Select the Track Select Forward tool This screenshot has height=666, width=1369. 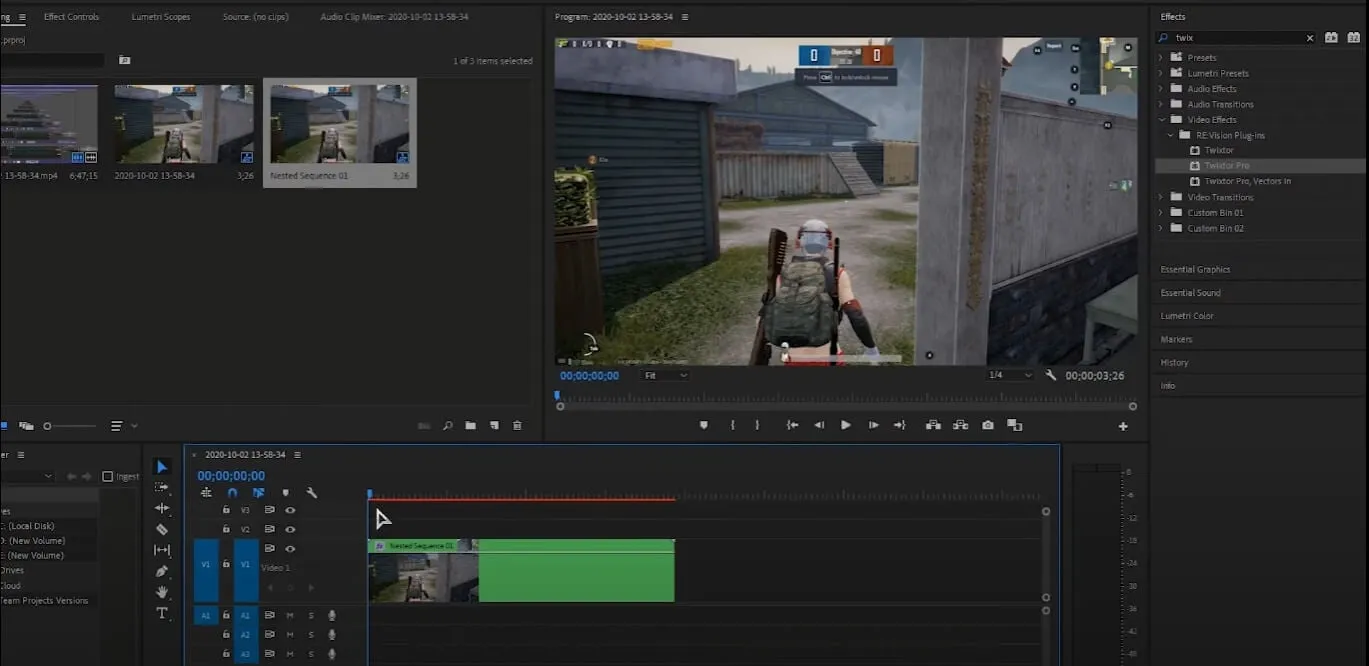(x=162, y=488)
